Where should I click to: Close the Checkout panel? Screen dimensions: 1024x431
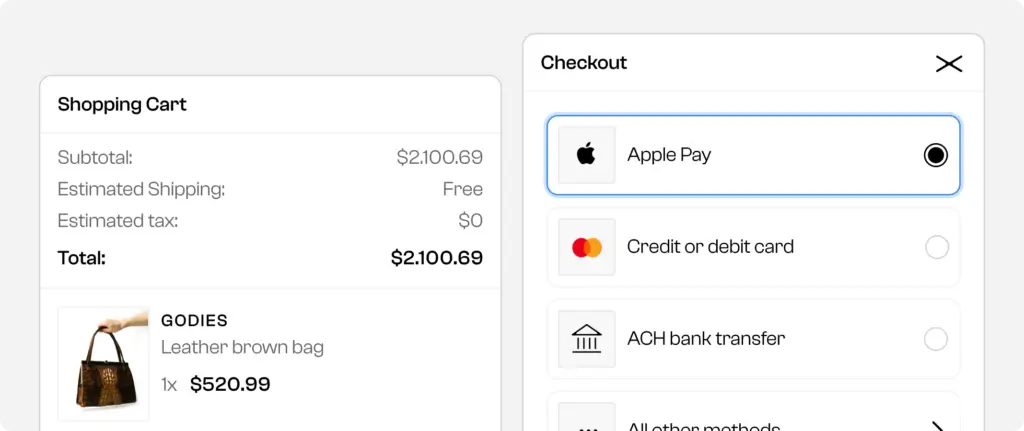pos(948,63)
